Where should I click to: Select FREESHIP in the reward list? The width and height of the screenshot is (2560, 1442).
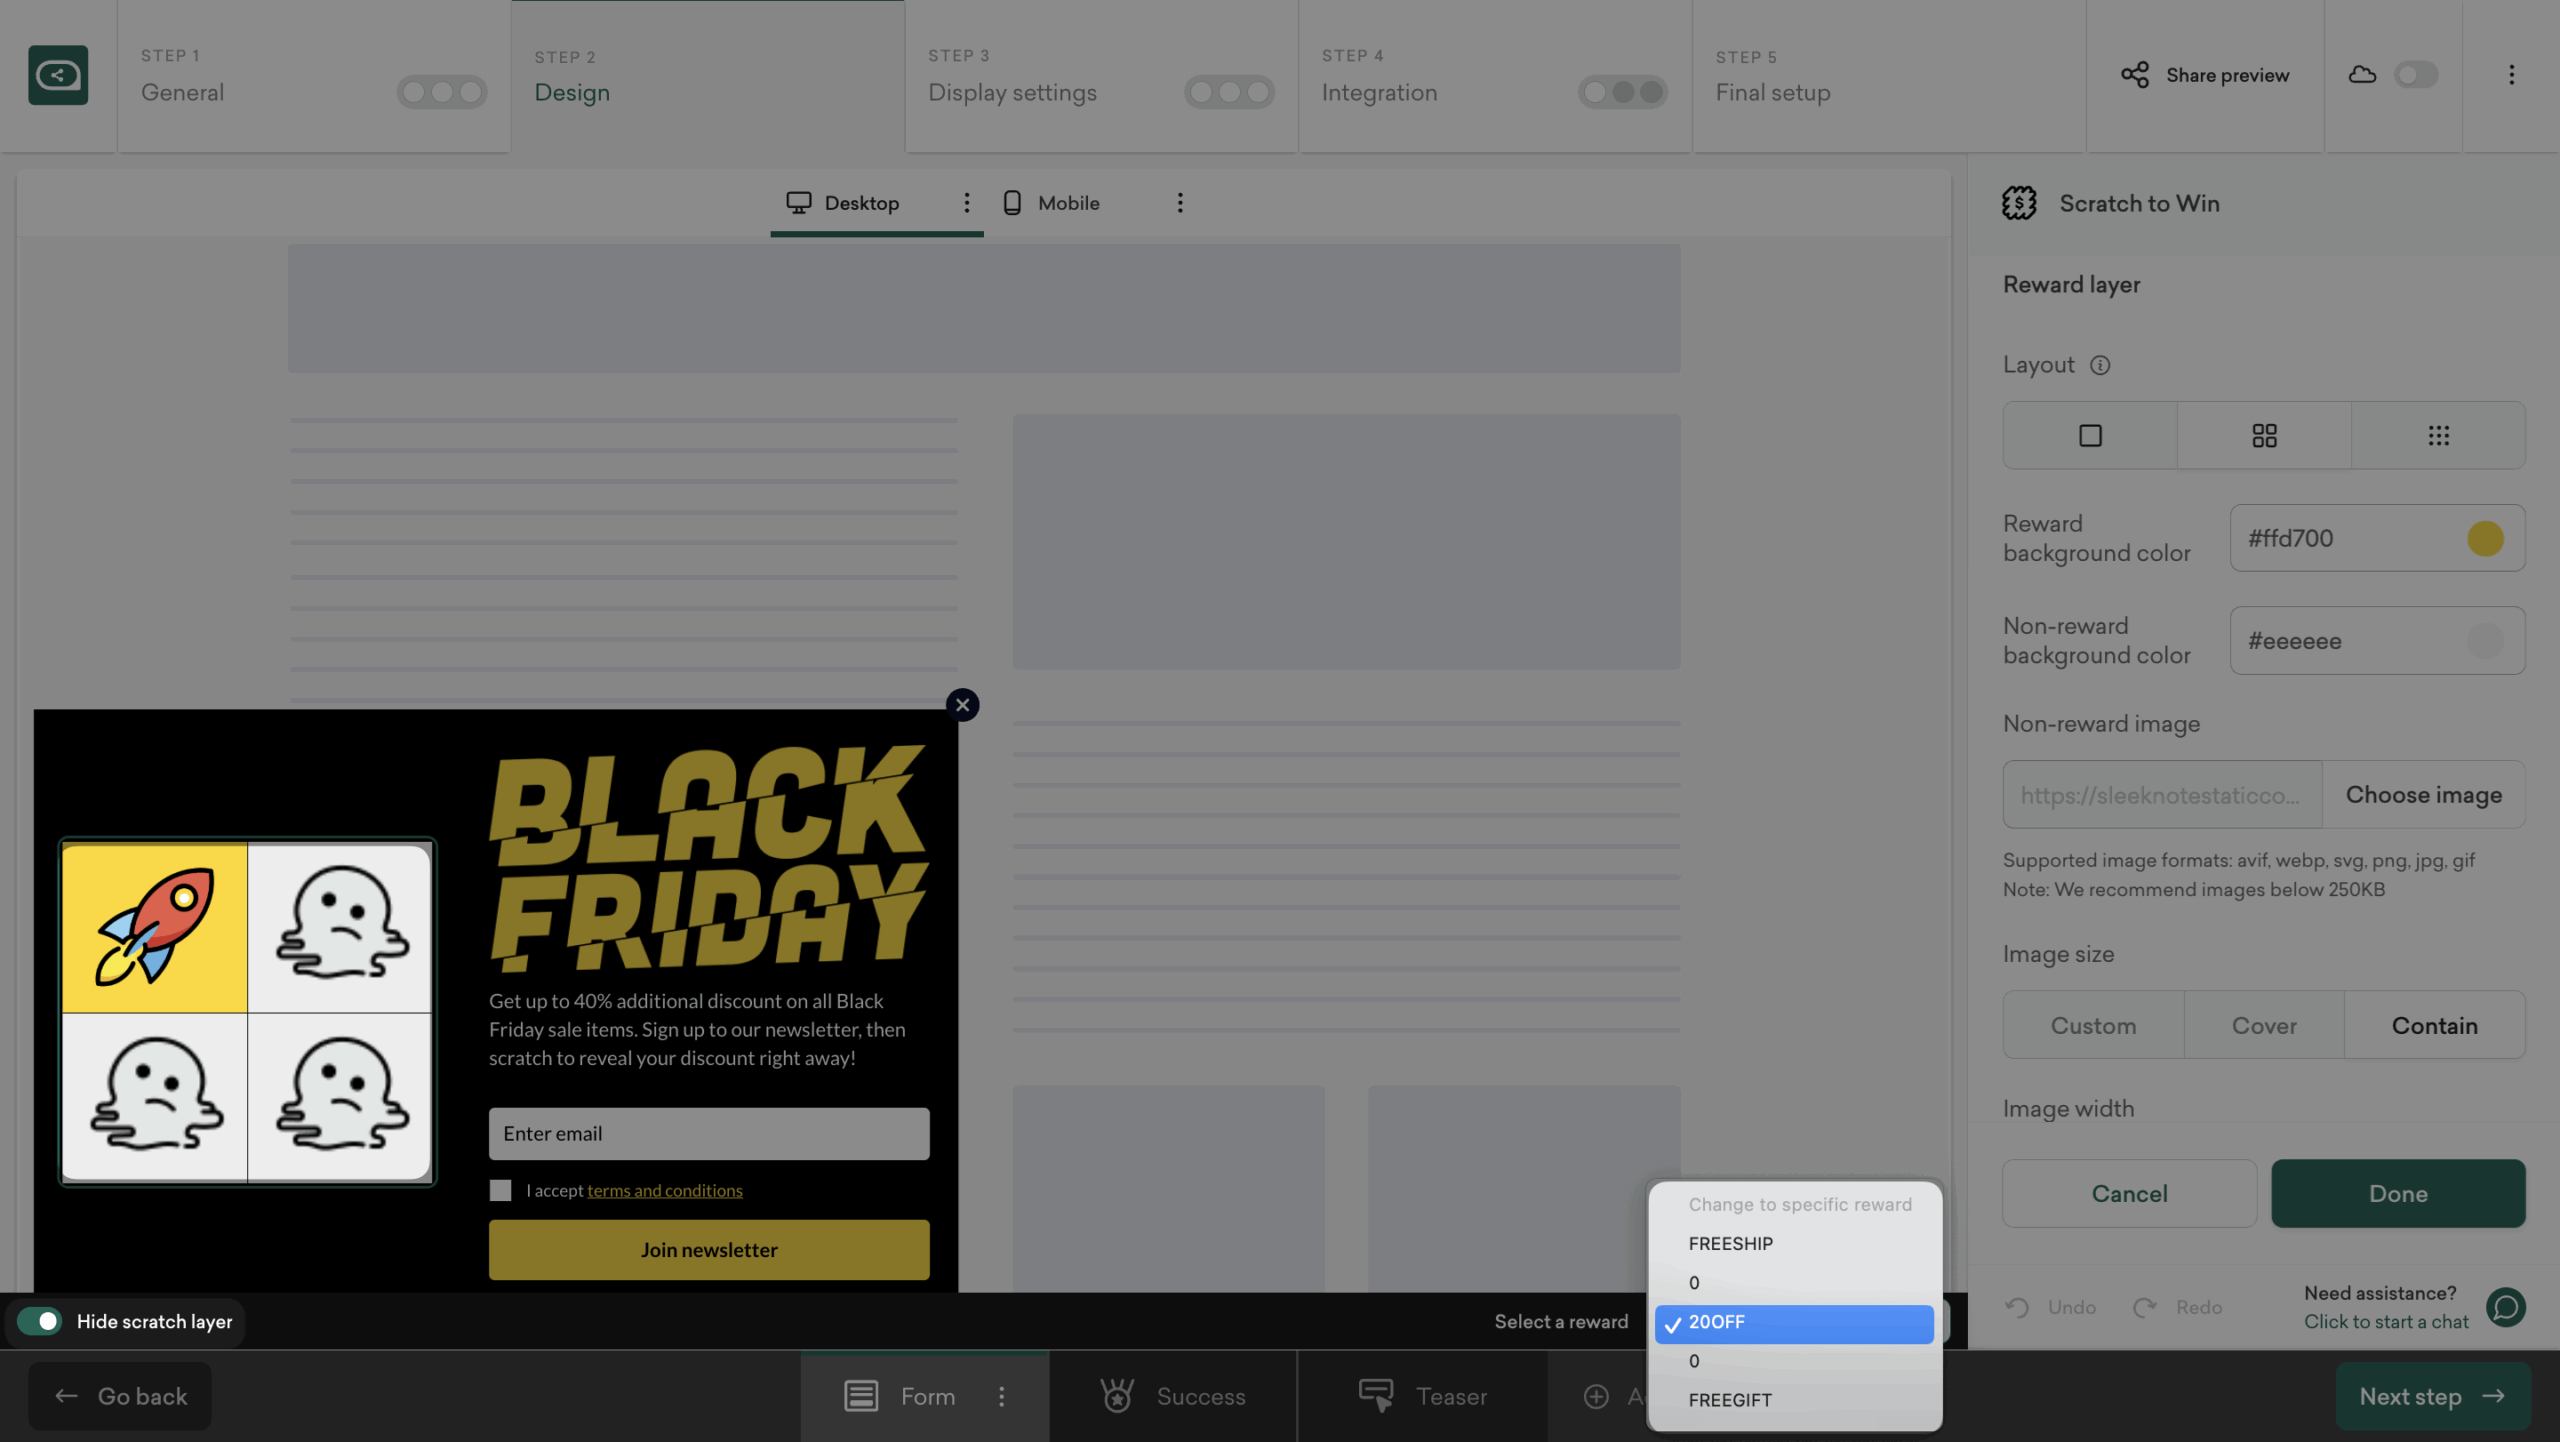click(x=1730, y=1244)
